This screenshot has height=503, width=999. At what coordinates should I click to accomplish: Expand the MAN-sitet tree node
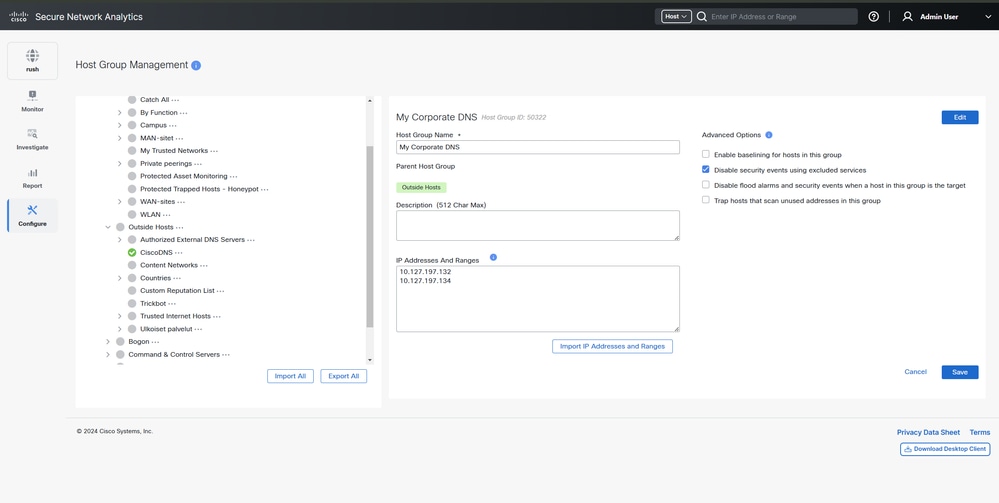(x=119, y=138)
